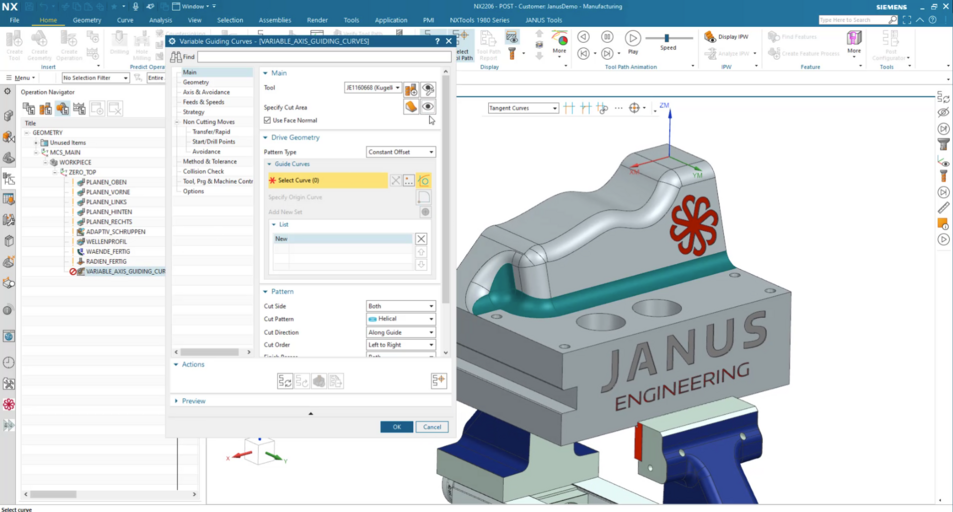Viewport: 953px width, 512px height.
Task: Open the Tool dropdown JE1160668
Action: click(x=373, y=88)
